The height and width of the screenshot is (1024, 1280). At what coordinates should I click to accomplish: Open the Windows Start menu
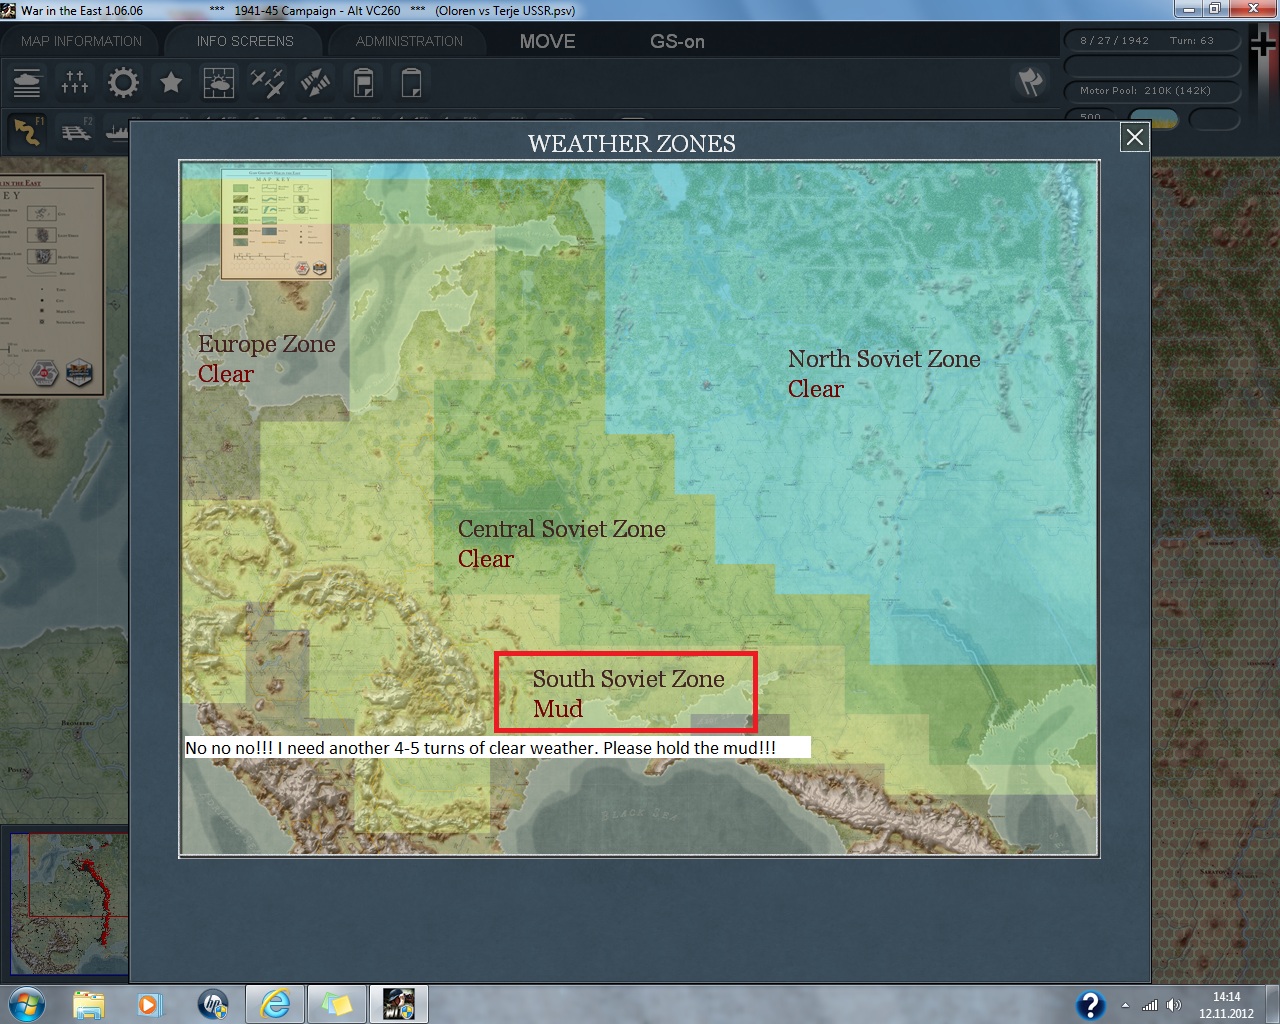(x=27, y=1004)
